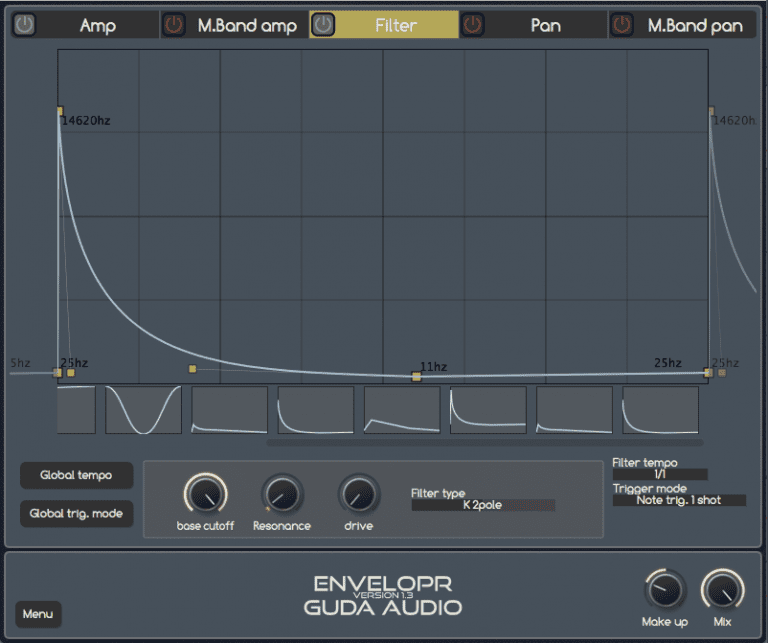This screenshot has width=768, height=643.
Task: Choose the fourth preset thumbnail with steep decay
Action: [x=316, y=410]
